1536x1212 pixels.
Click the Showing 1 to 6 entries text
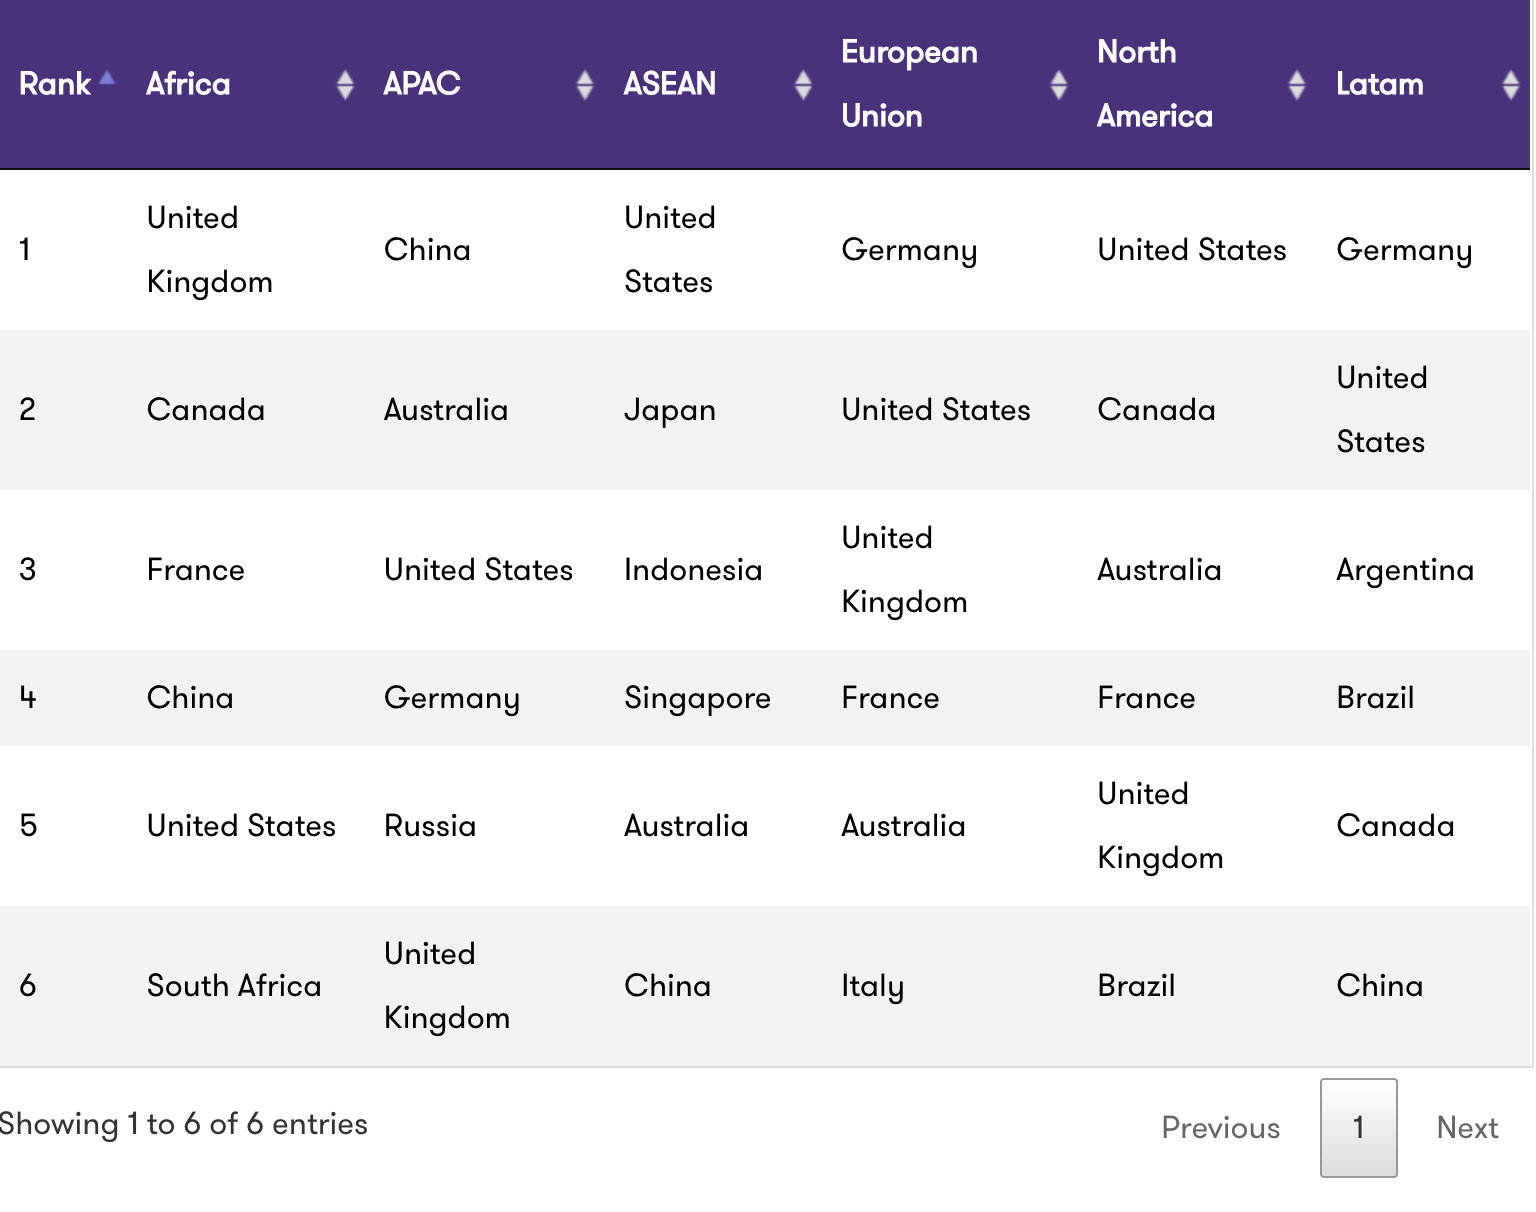184,1124
